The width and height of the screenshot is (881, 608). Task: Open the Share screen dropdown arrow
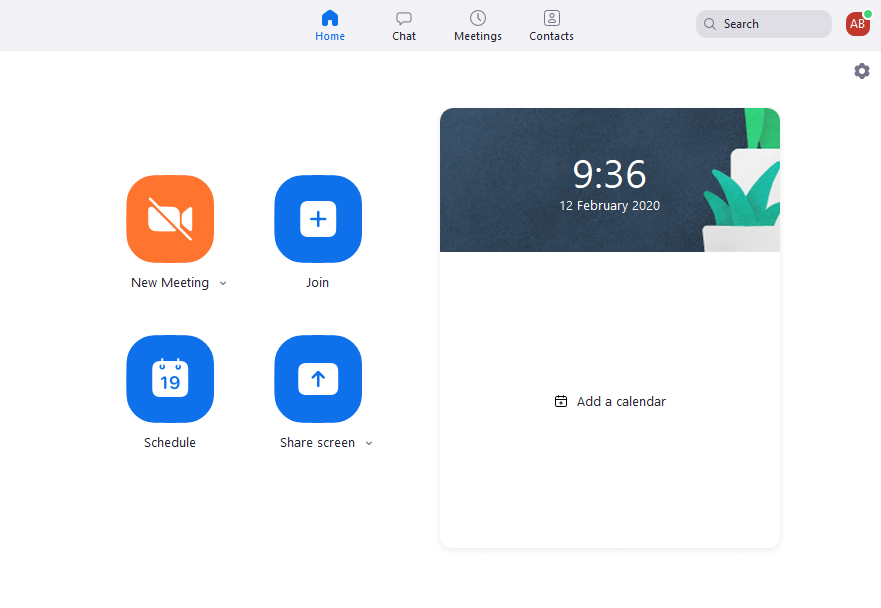pyautogui.click(x=369, y=442)
